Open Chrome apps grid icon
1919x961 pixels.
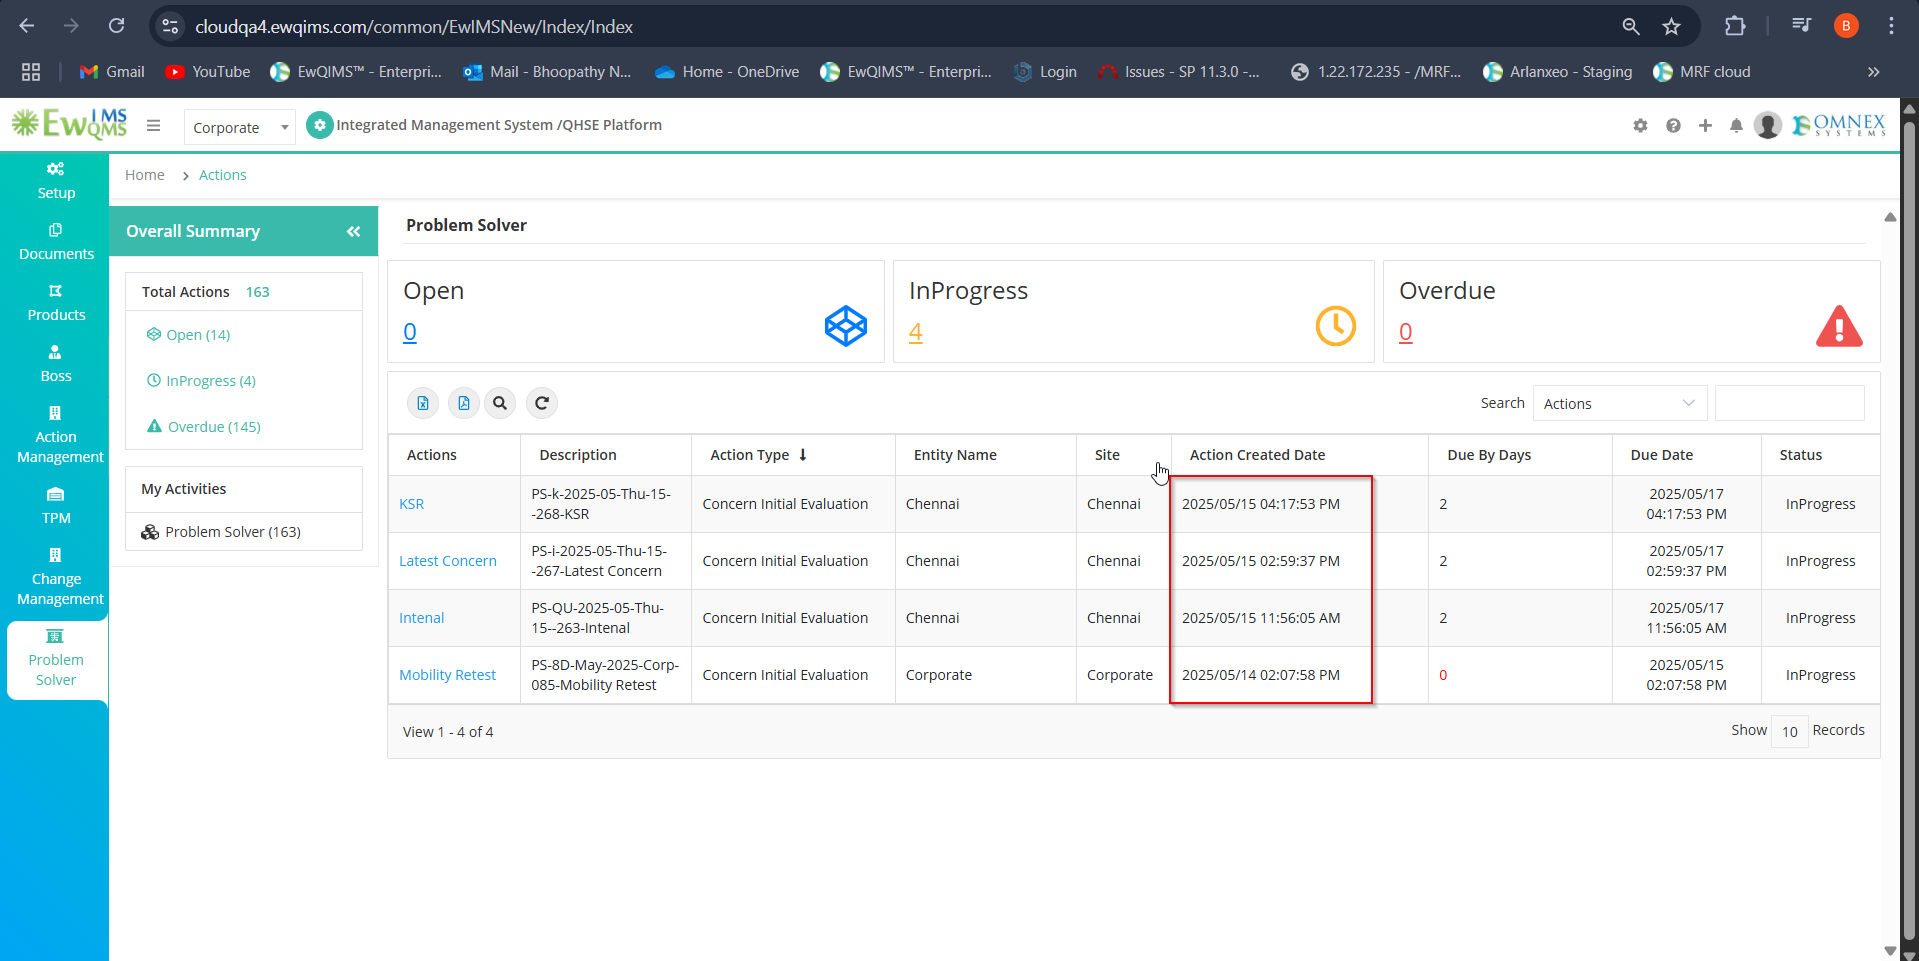tap(31, 72)
